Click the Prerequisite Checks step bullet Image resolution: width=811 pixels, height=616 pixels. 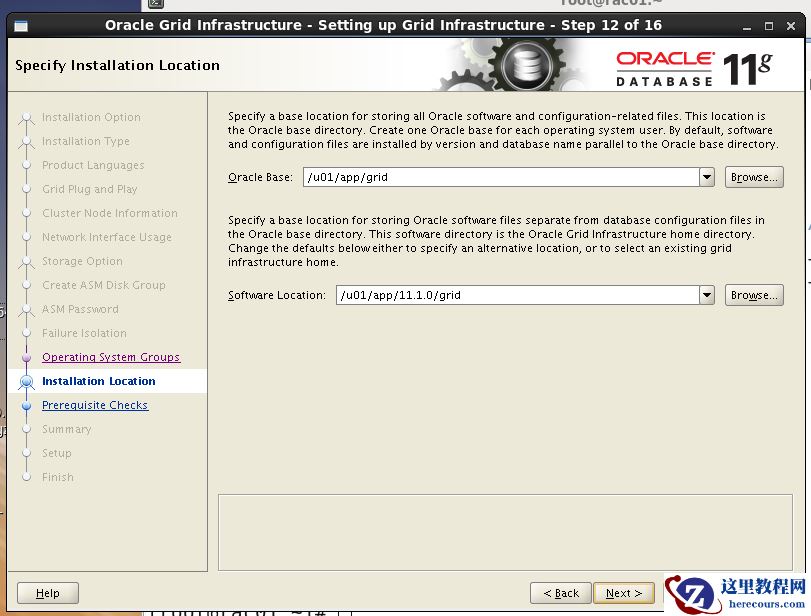26,405
